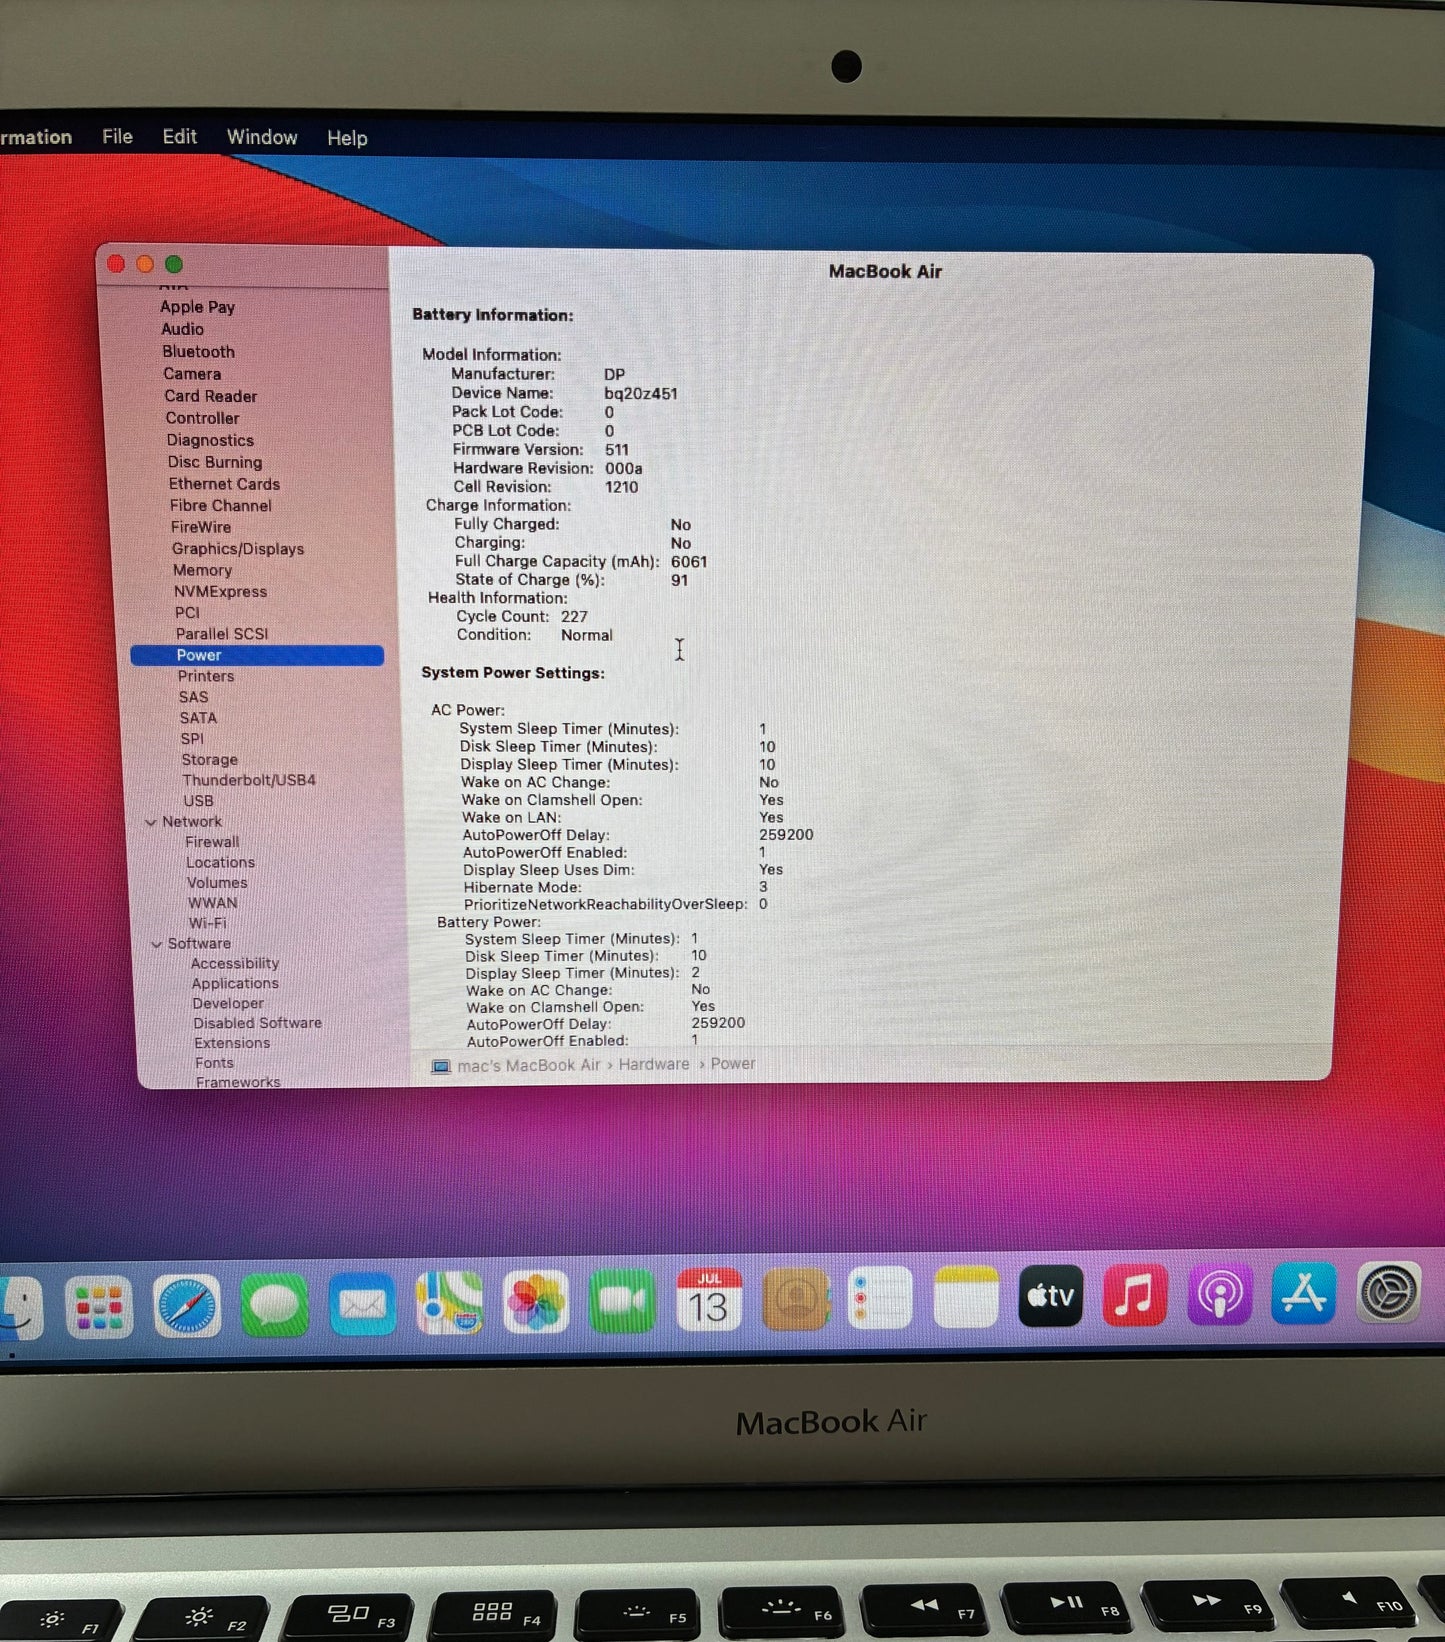Select Graphics/Displays in sidebar
The height and width of the screenshot is (1642, 1445).
(x=238, y=549)
